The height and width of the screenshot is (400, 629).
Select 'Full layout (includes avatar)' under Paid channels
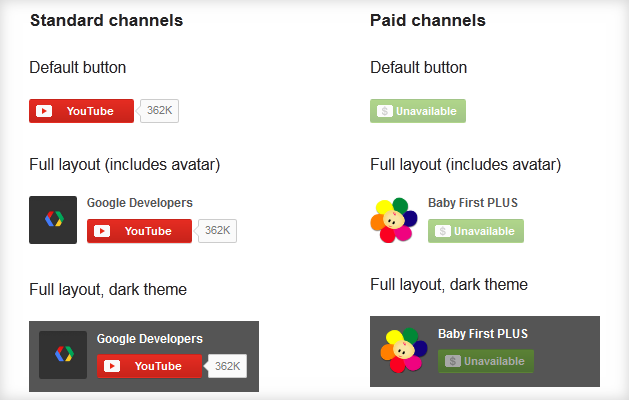(x=466, y=165)
